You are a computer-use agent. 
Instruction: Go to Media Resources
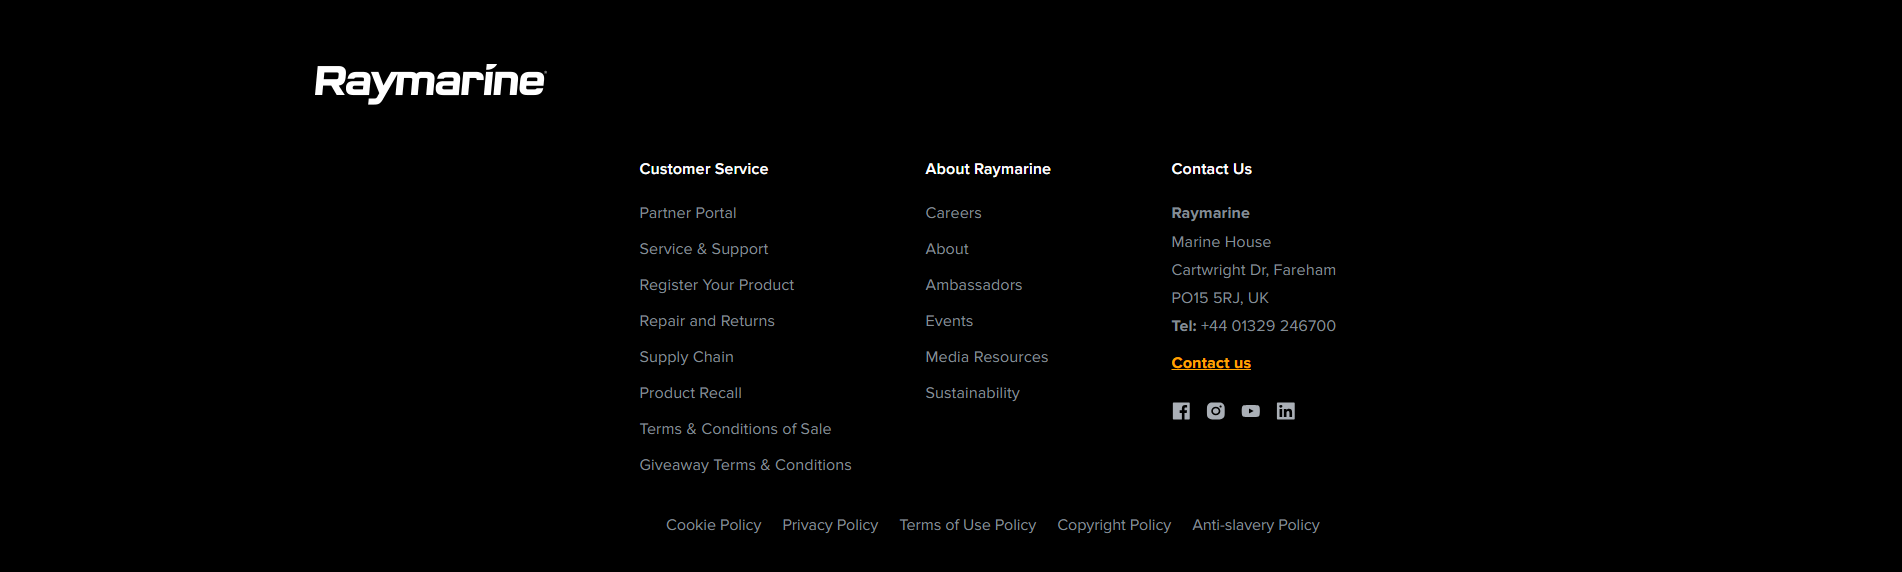[x=987, y=357]
